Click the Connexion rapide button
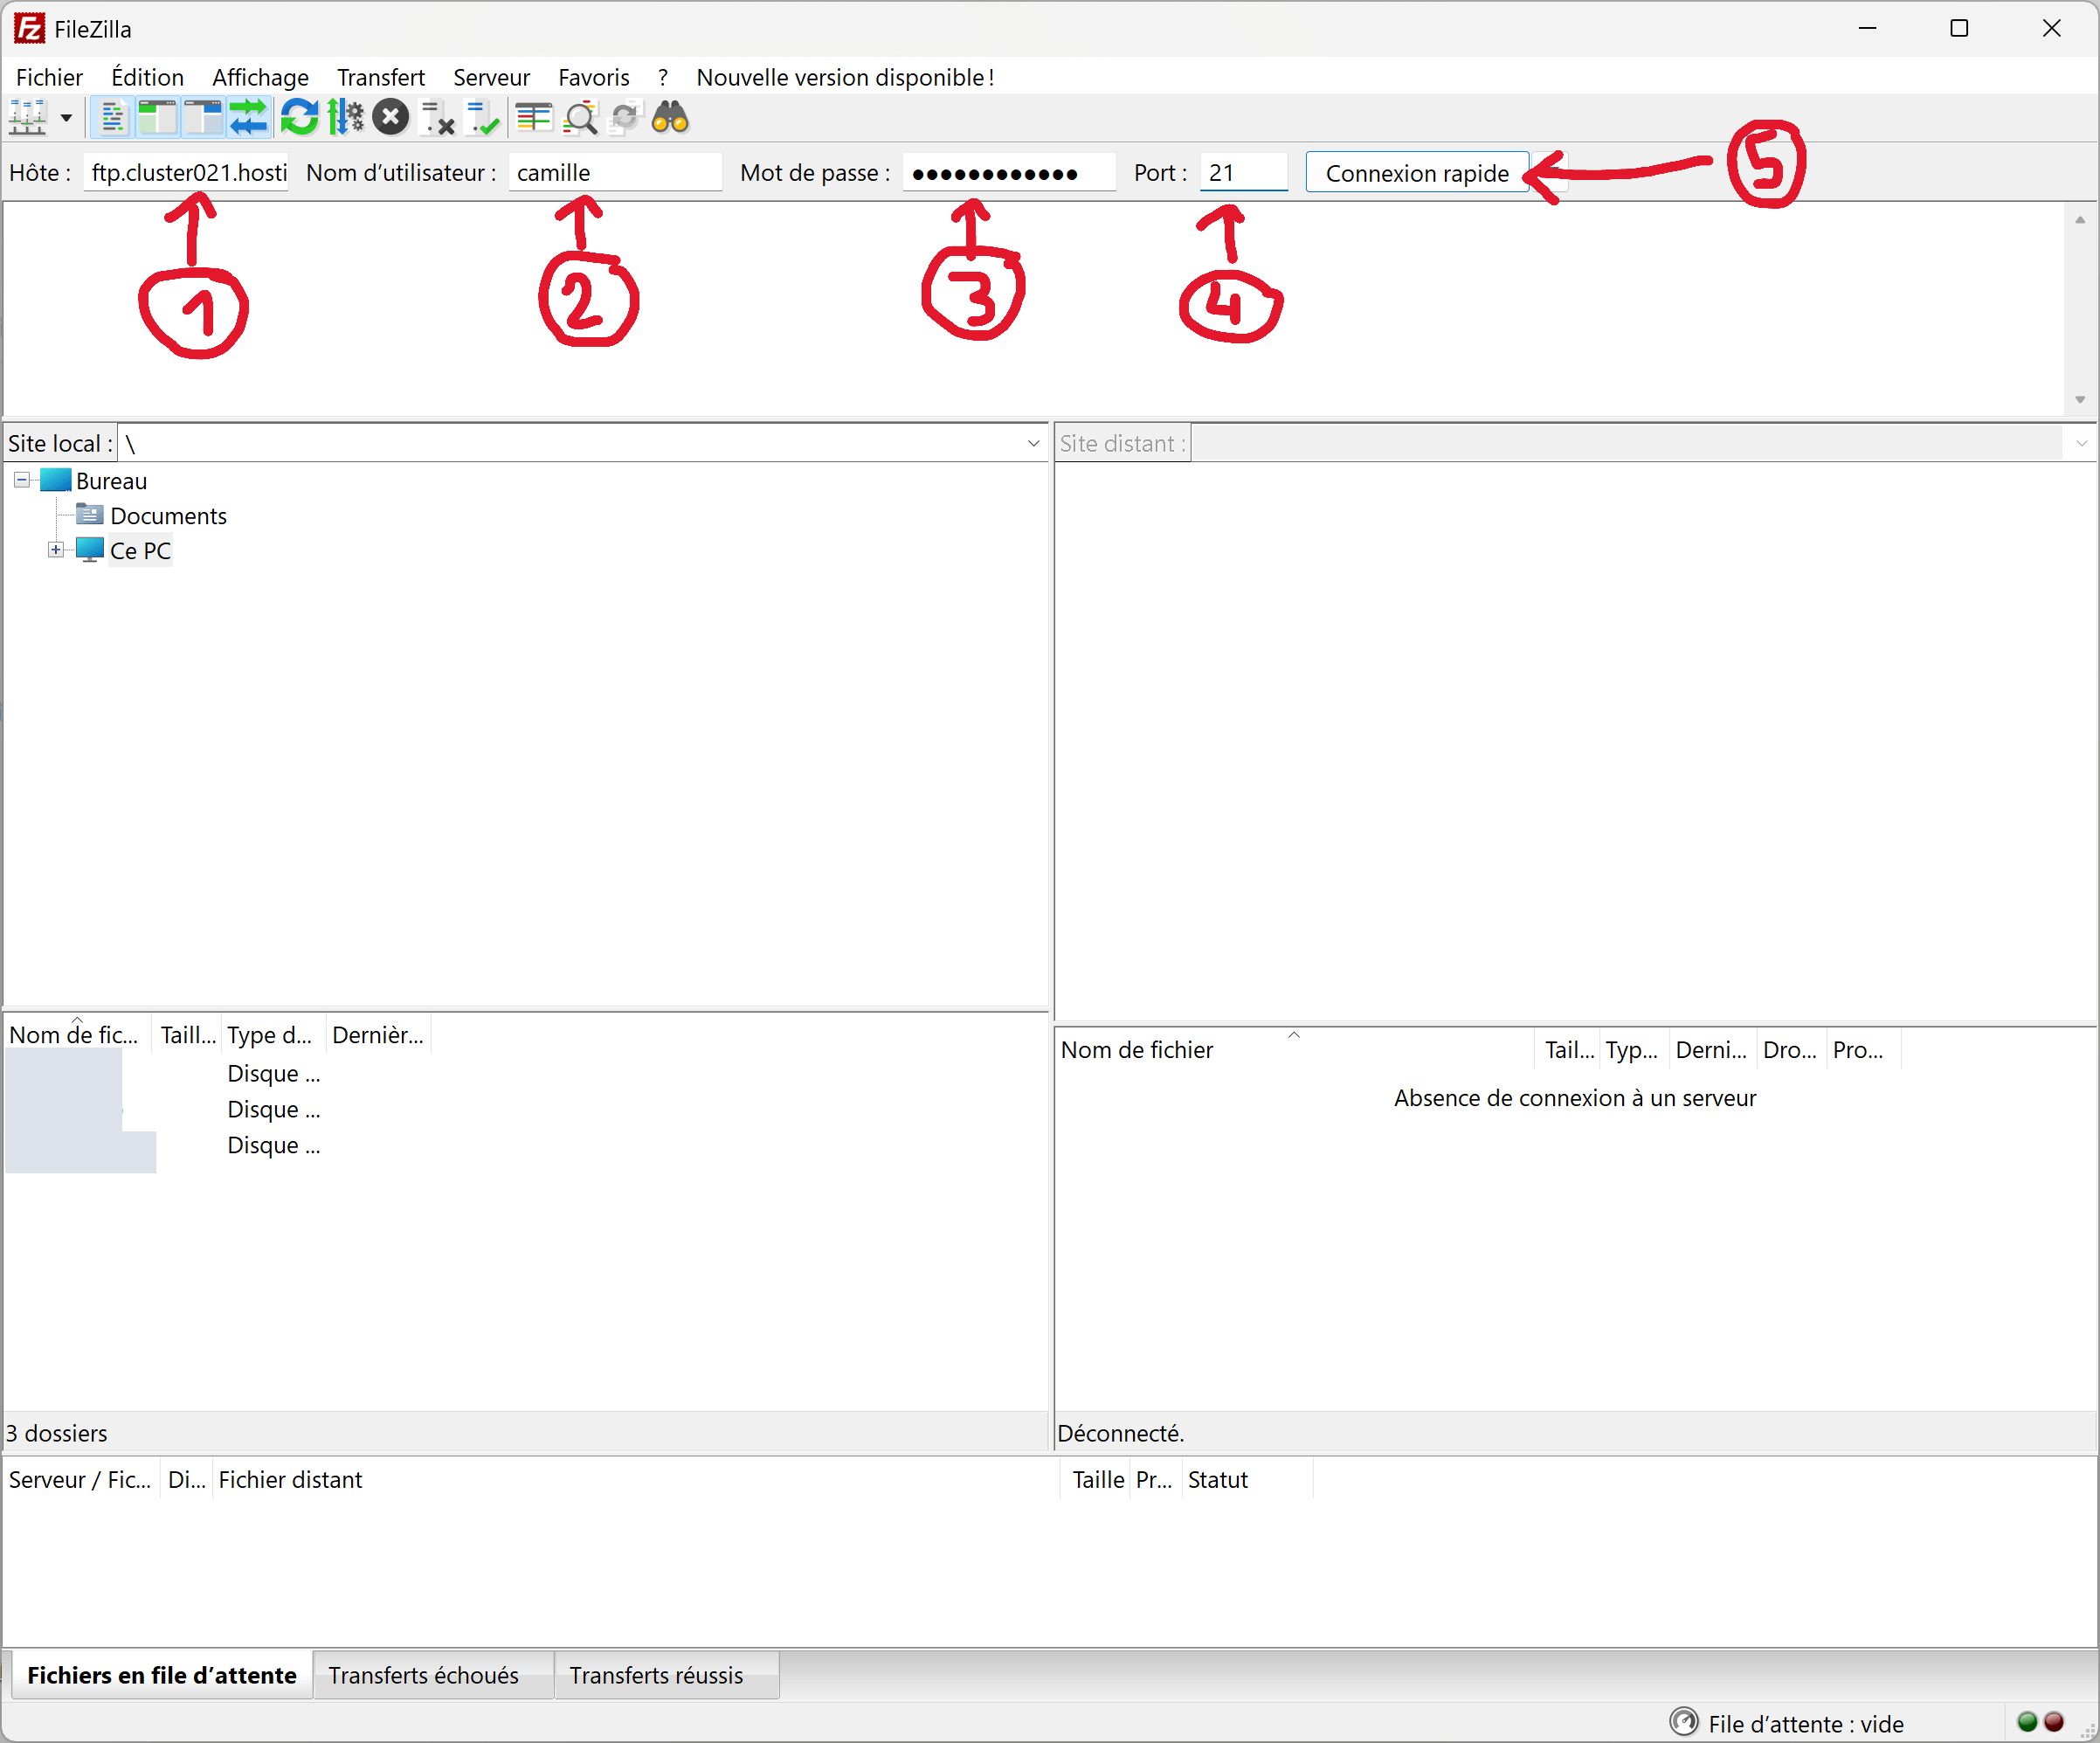2100x1743 pixels. point(1416,173)
